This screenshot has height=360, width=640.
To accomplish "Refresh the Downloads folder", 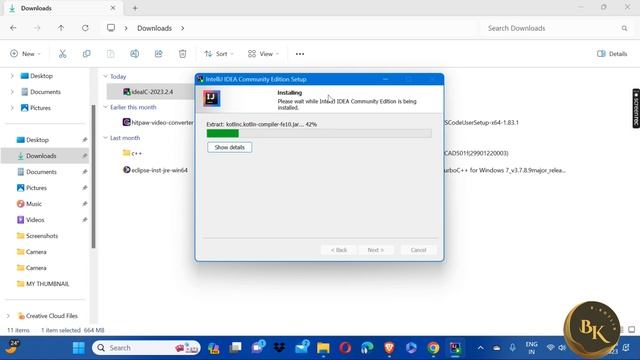I will point(85,28).
